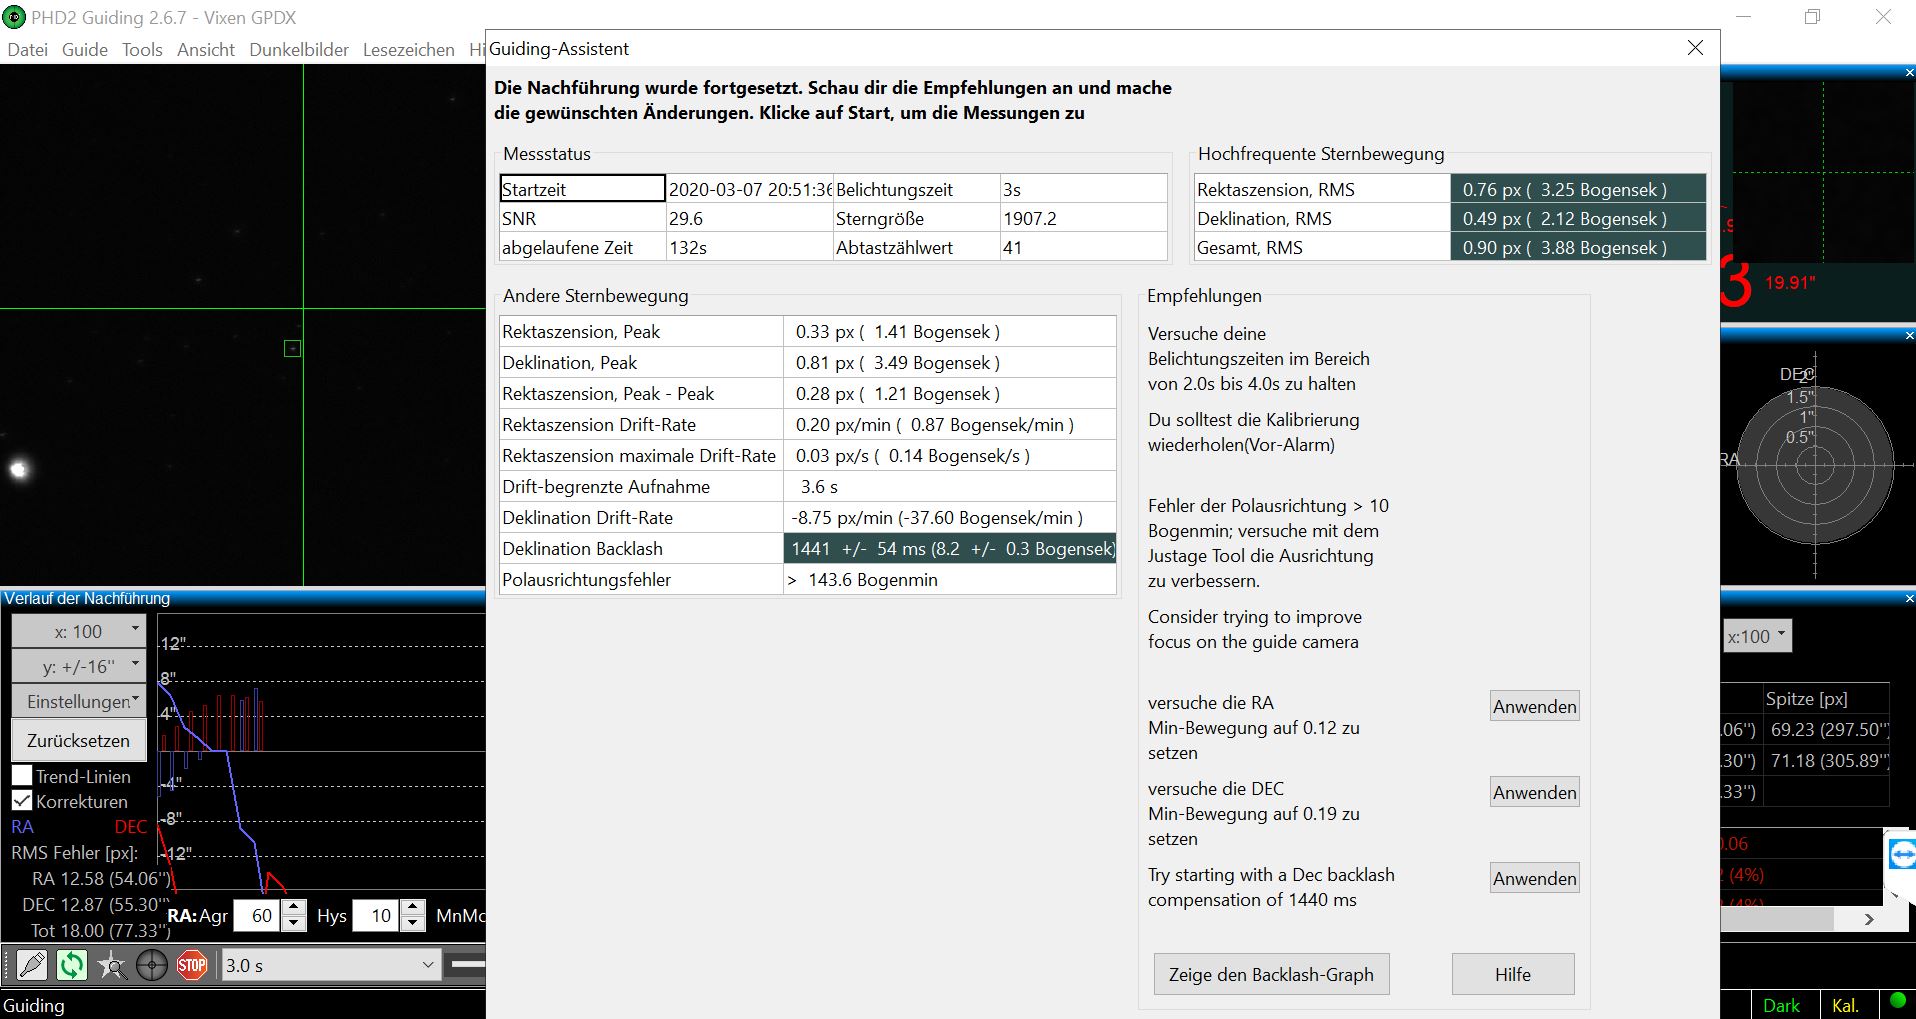Image resolution: width=1916 pixels, height=1019 pixels.
Task: Apply RA Min-Bewegung 0.12 recommendation
Action: click(1535, 706)
